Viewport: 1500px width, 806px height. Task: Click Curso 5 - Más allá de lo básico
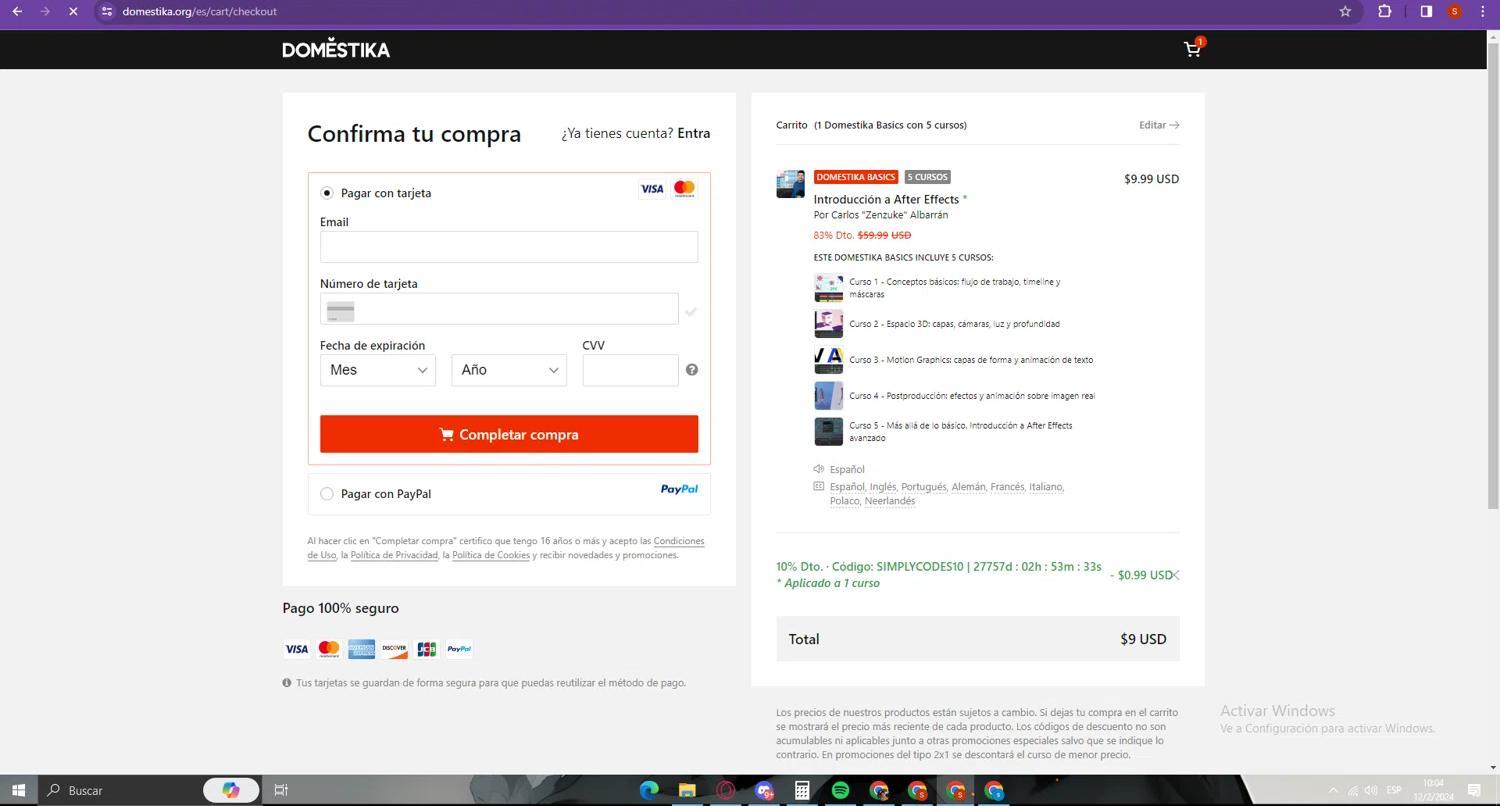960,432
